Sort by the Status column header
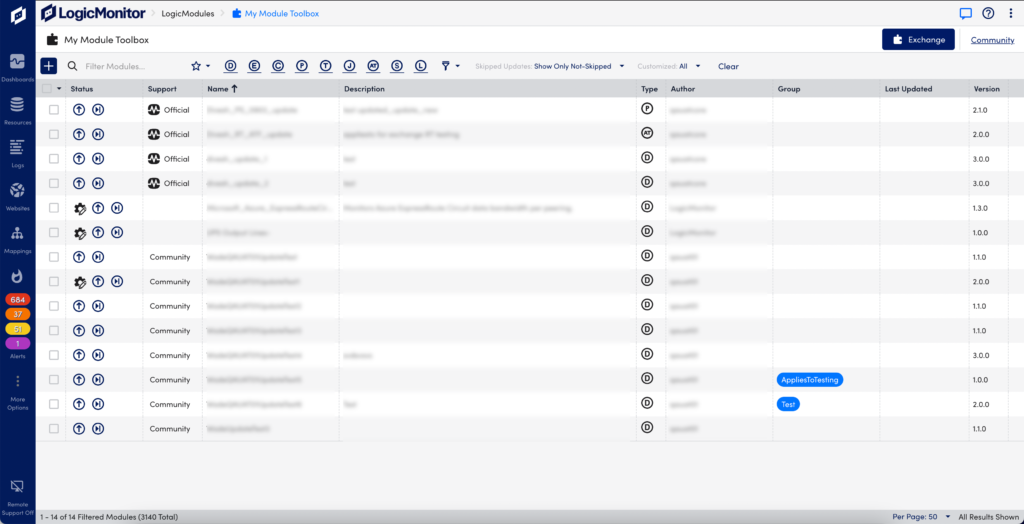The image size is (1024, 524). pos(82,89)
